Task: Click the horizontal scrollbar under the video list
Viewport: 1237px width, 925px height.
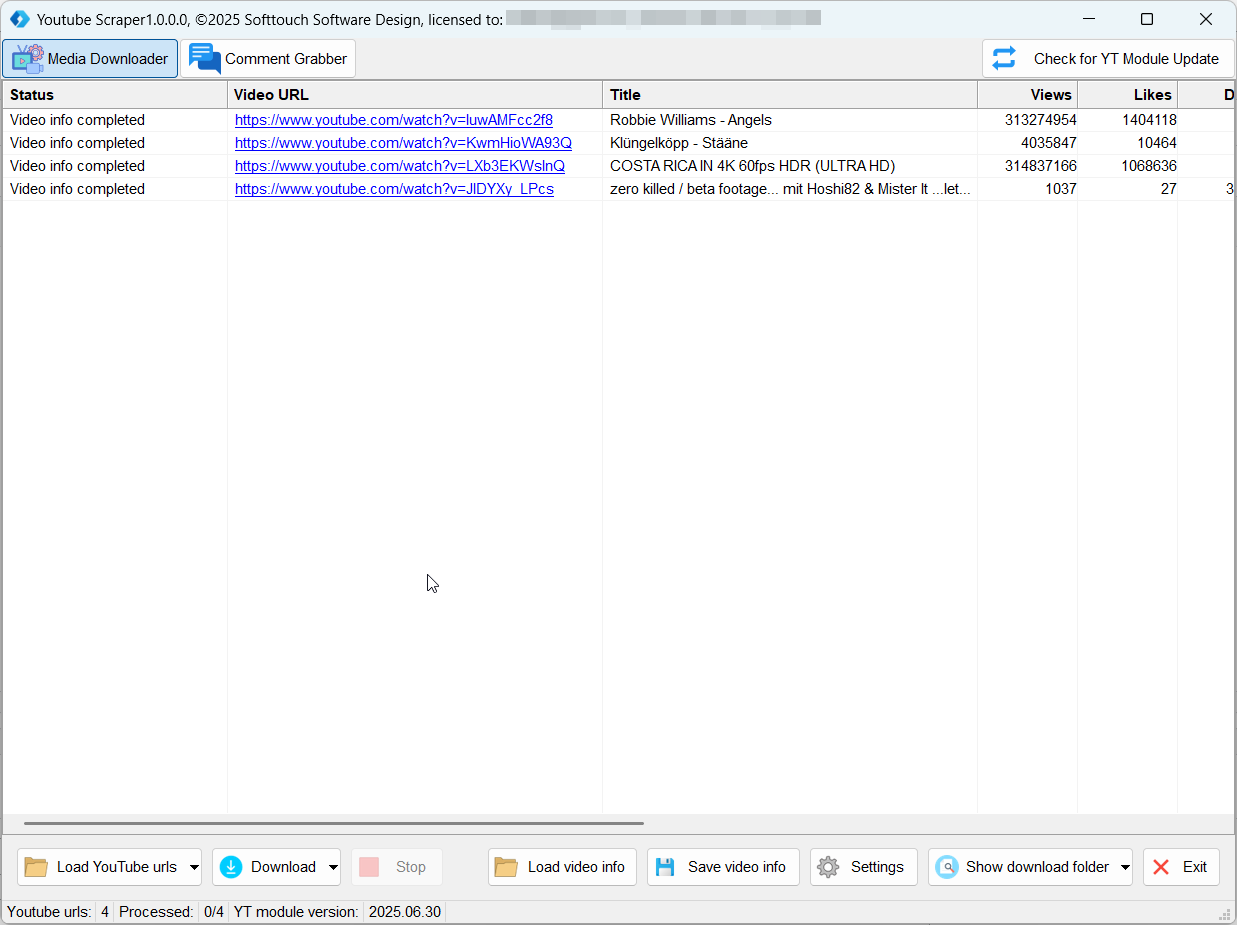Action: [x=334, y=824]
